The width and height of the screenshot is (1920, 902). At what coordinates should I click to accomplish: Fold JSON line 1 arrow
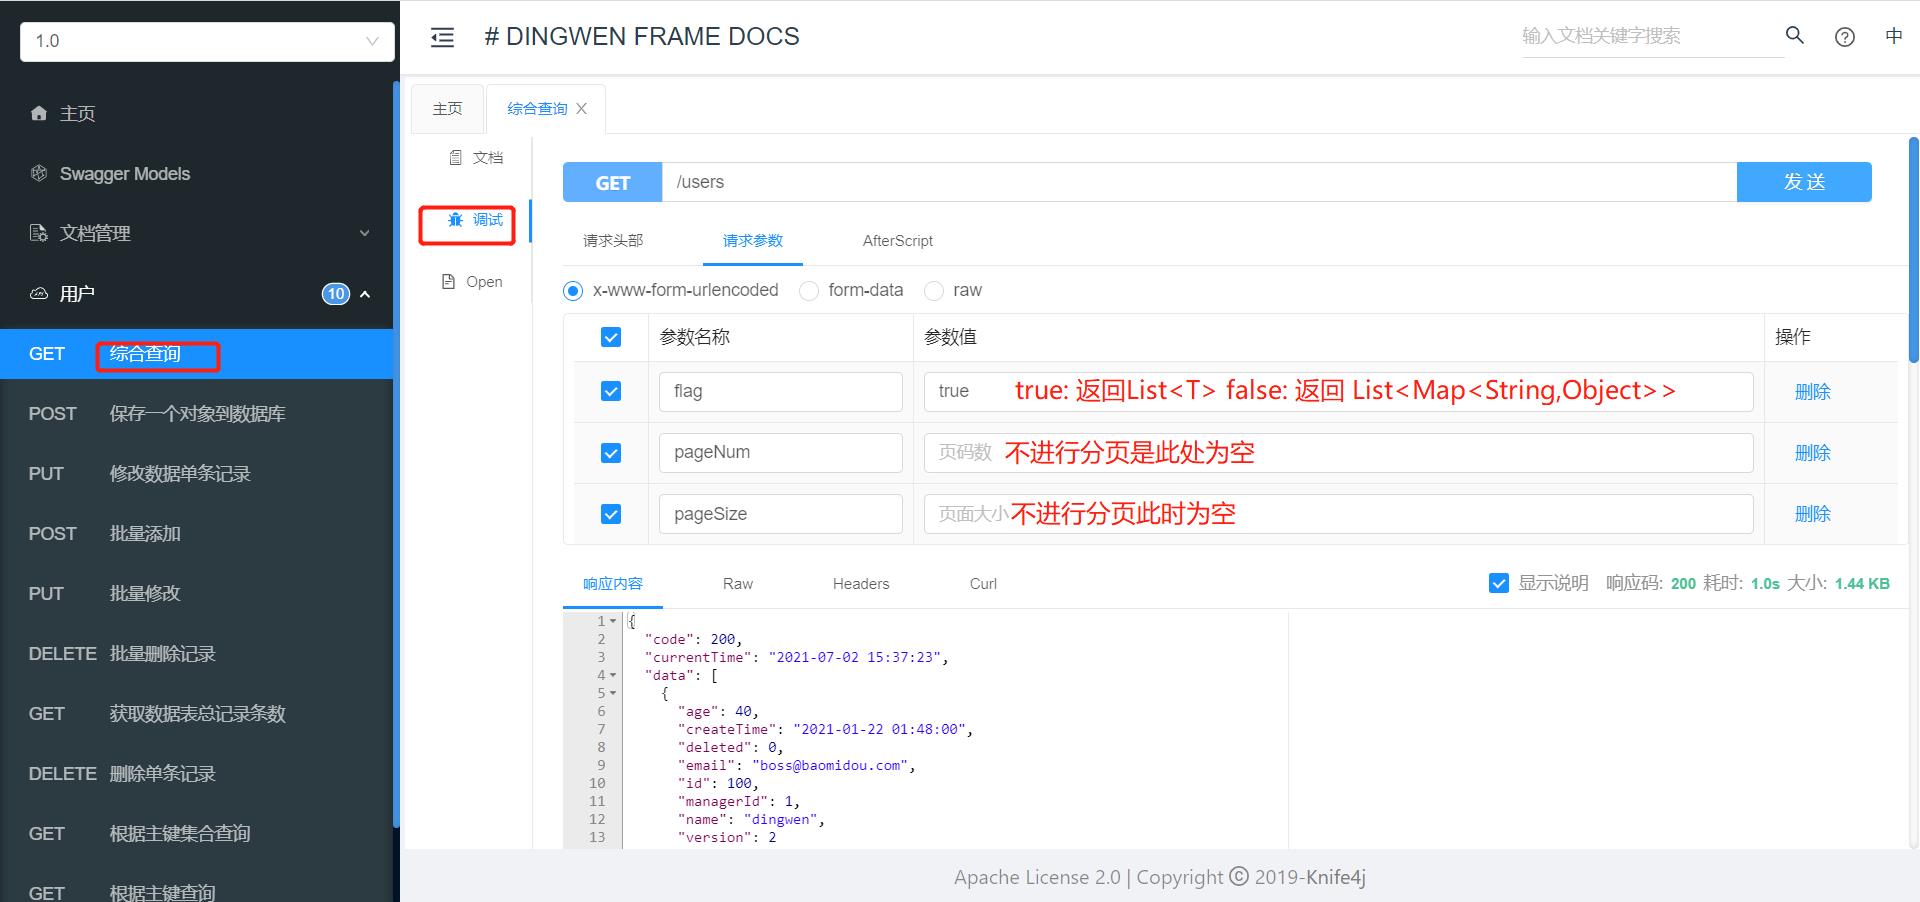coord(613,621)
